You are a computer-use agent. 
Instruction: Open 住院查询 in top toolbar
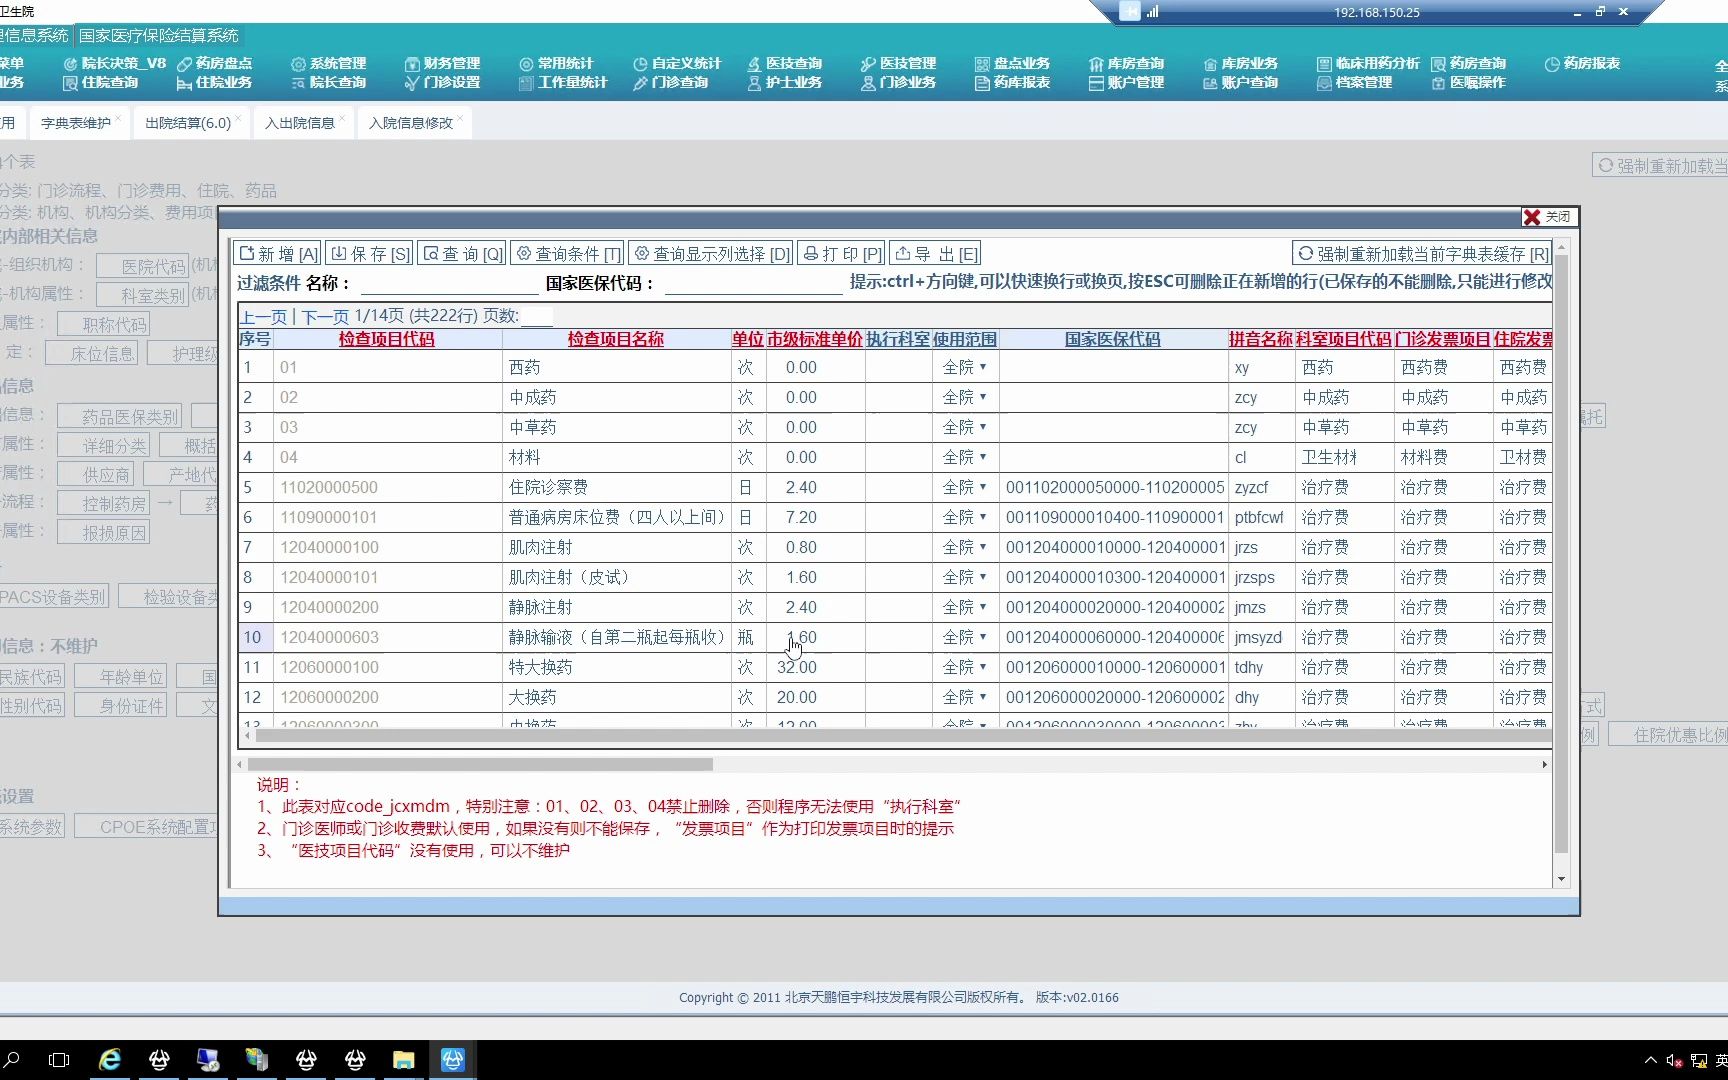(x=101, y=82)
